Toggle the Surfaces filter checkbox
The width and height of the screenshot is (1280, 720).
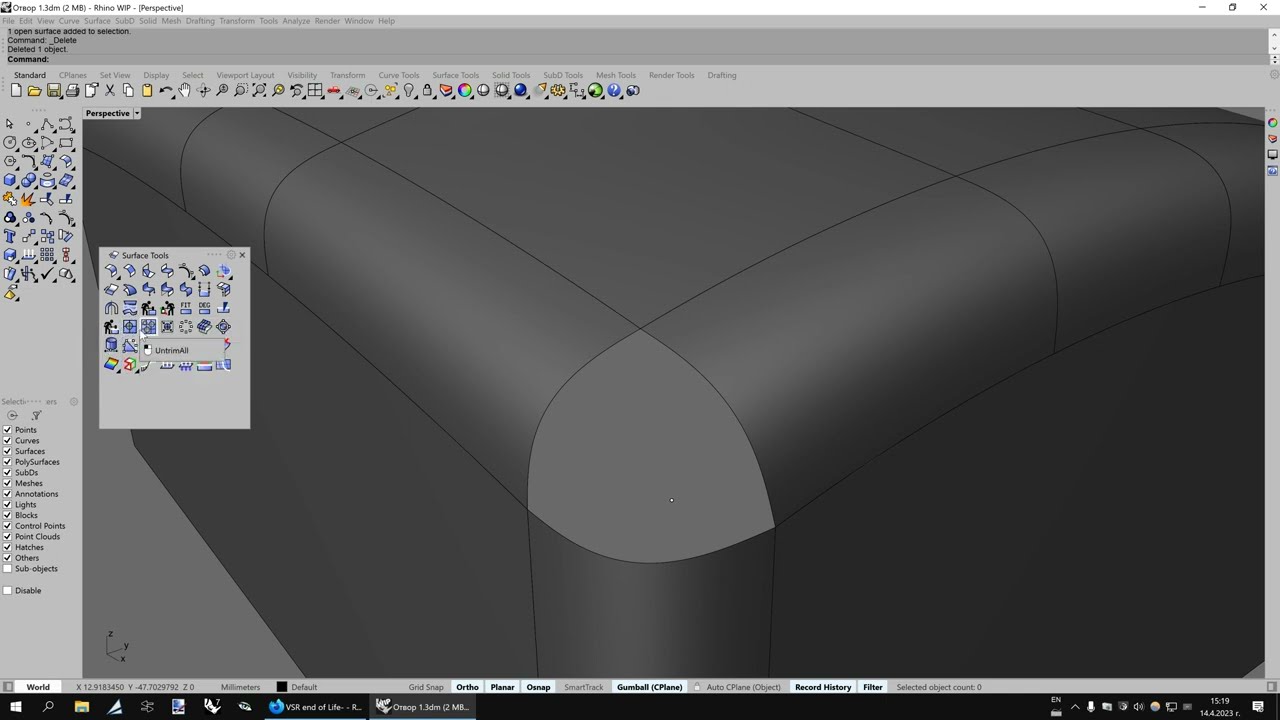8,451
